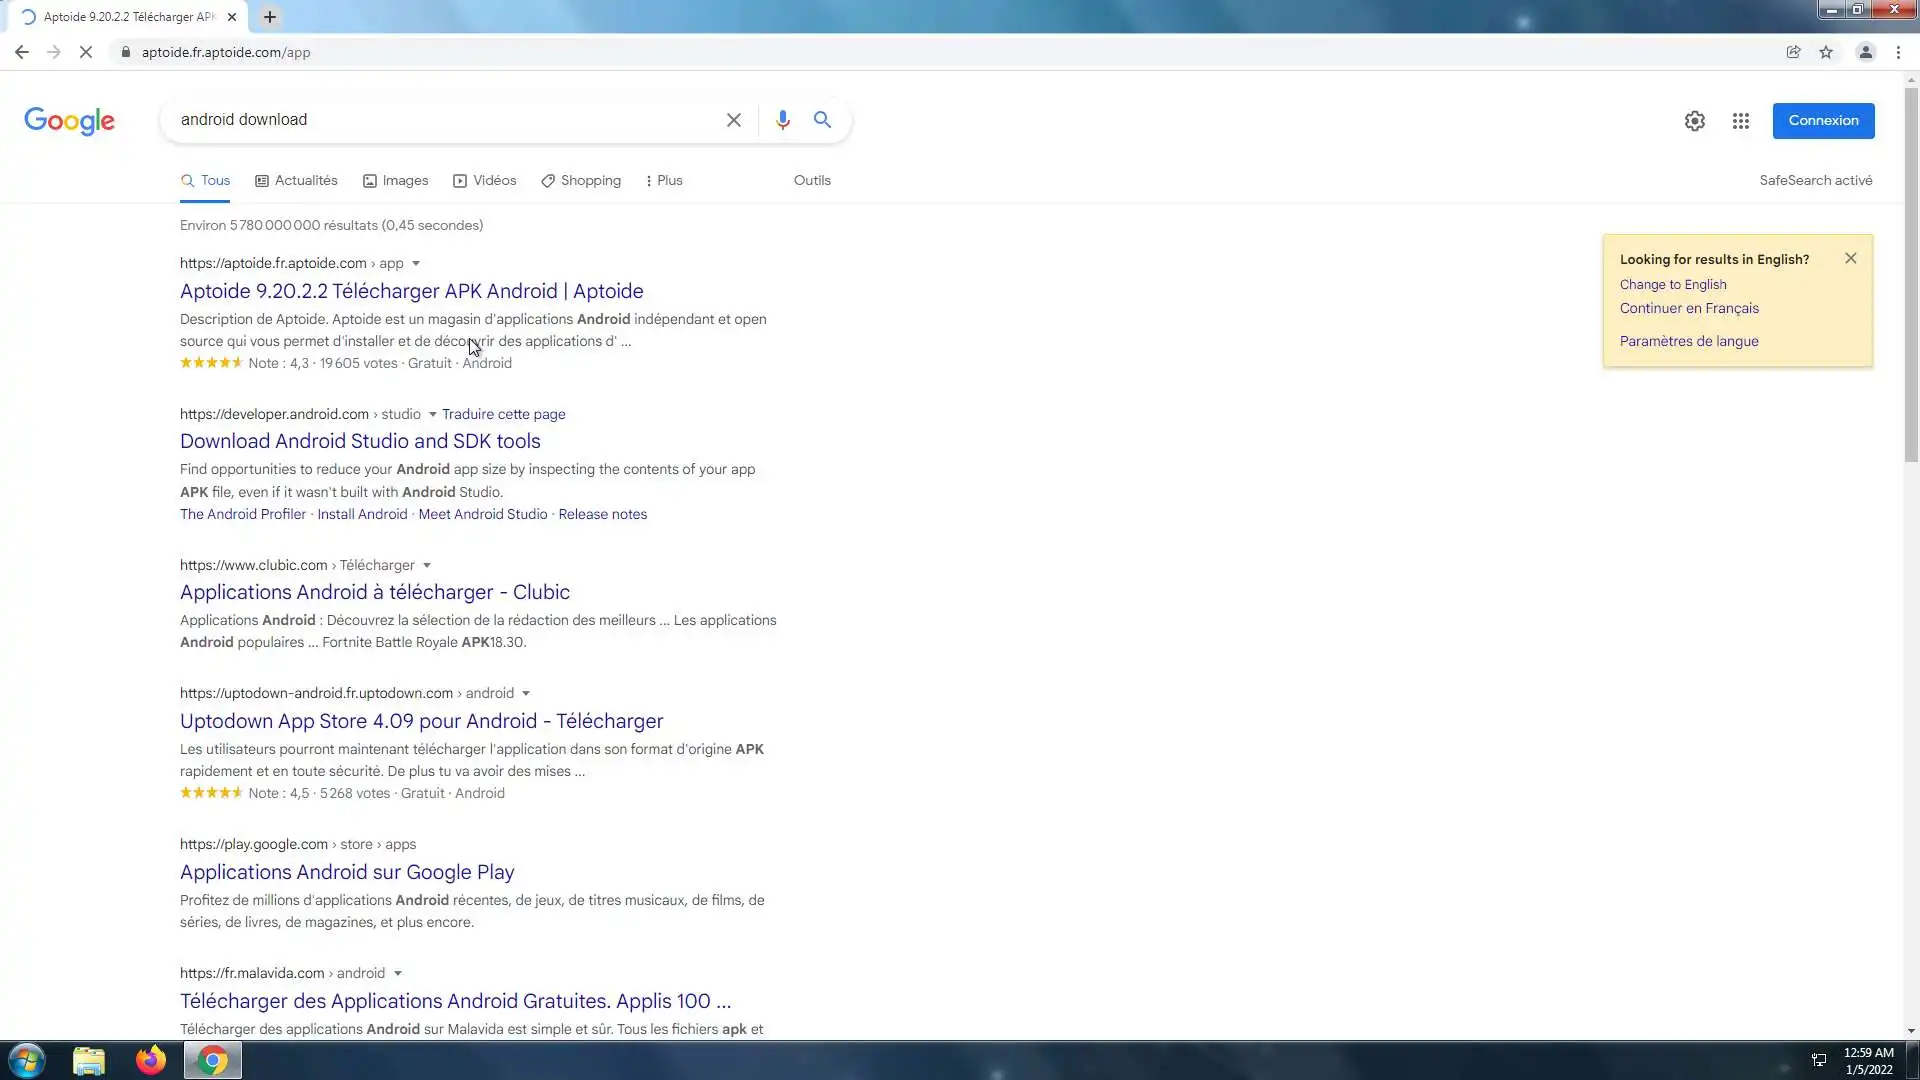Stop page loading with X button
The image size is (1920, 1080).
coord(86,52)
